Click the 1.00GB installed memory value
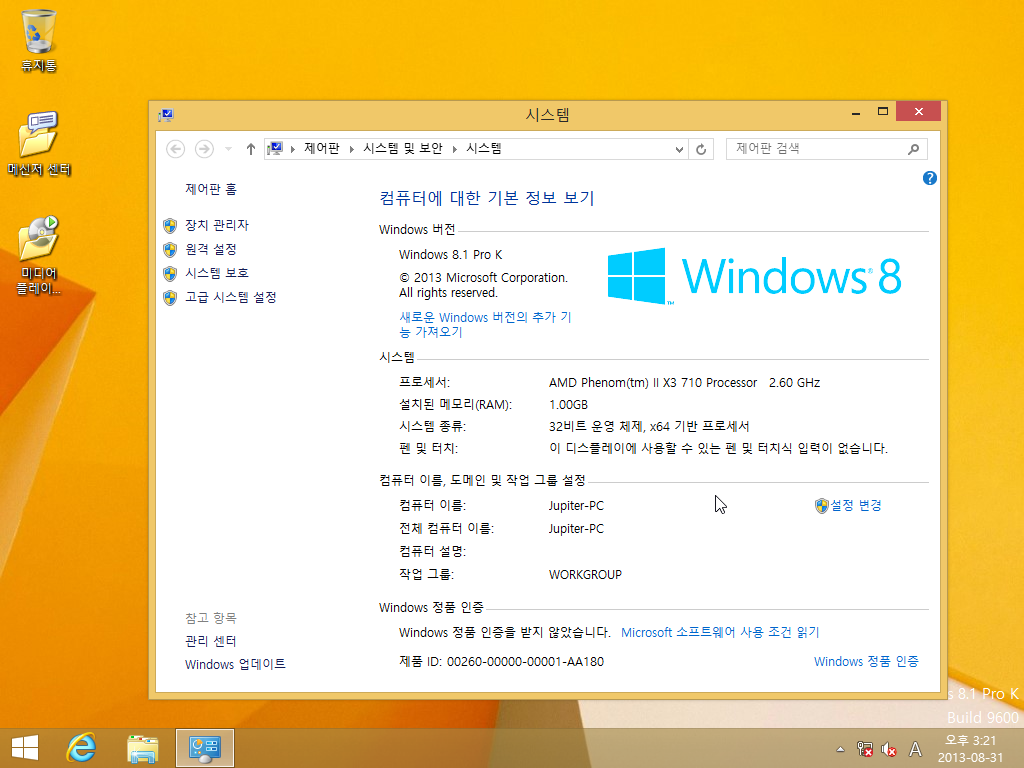Viewport: 1024px width, 768px height. coord(568,404)
